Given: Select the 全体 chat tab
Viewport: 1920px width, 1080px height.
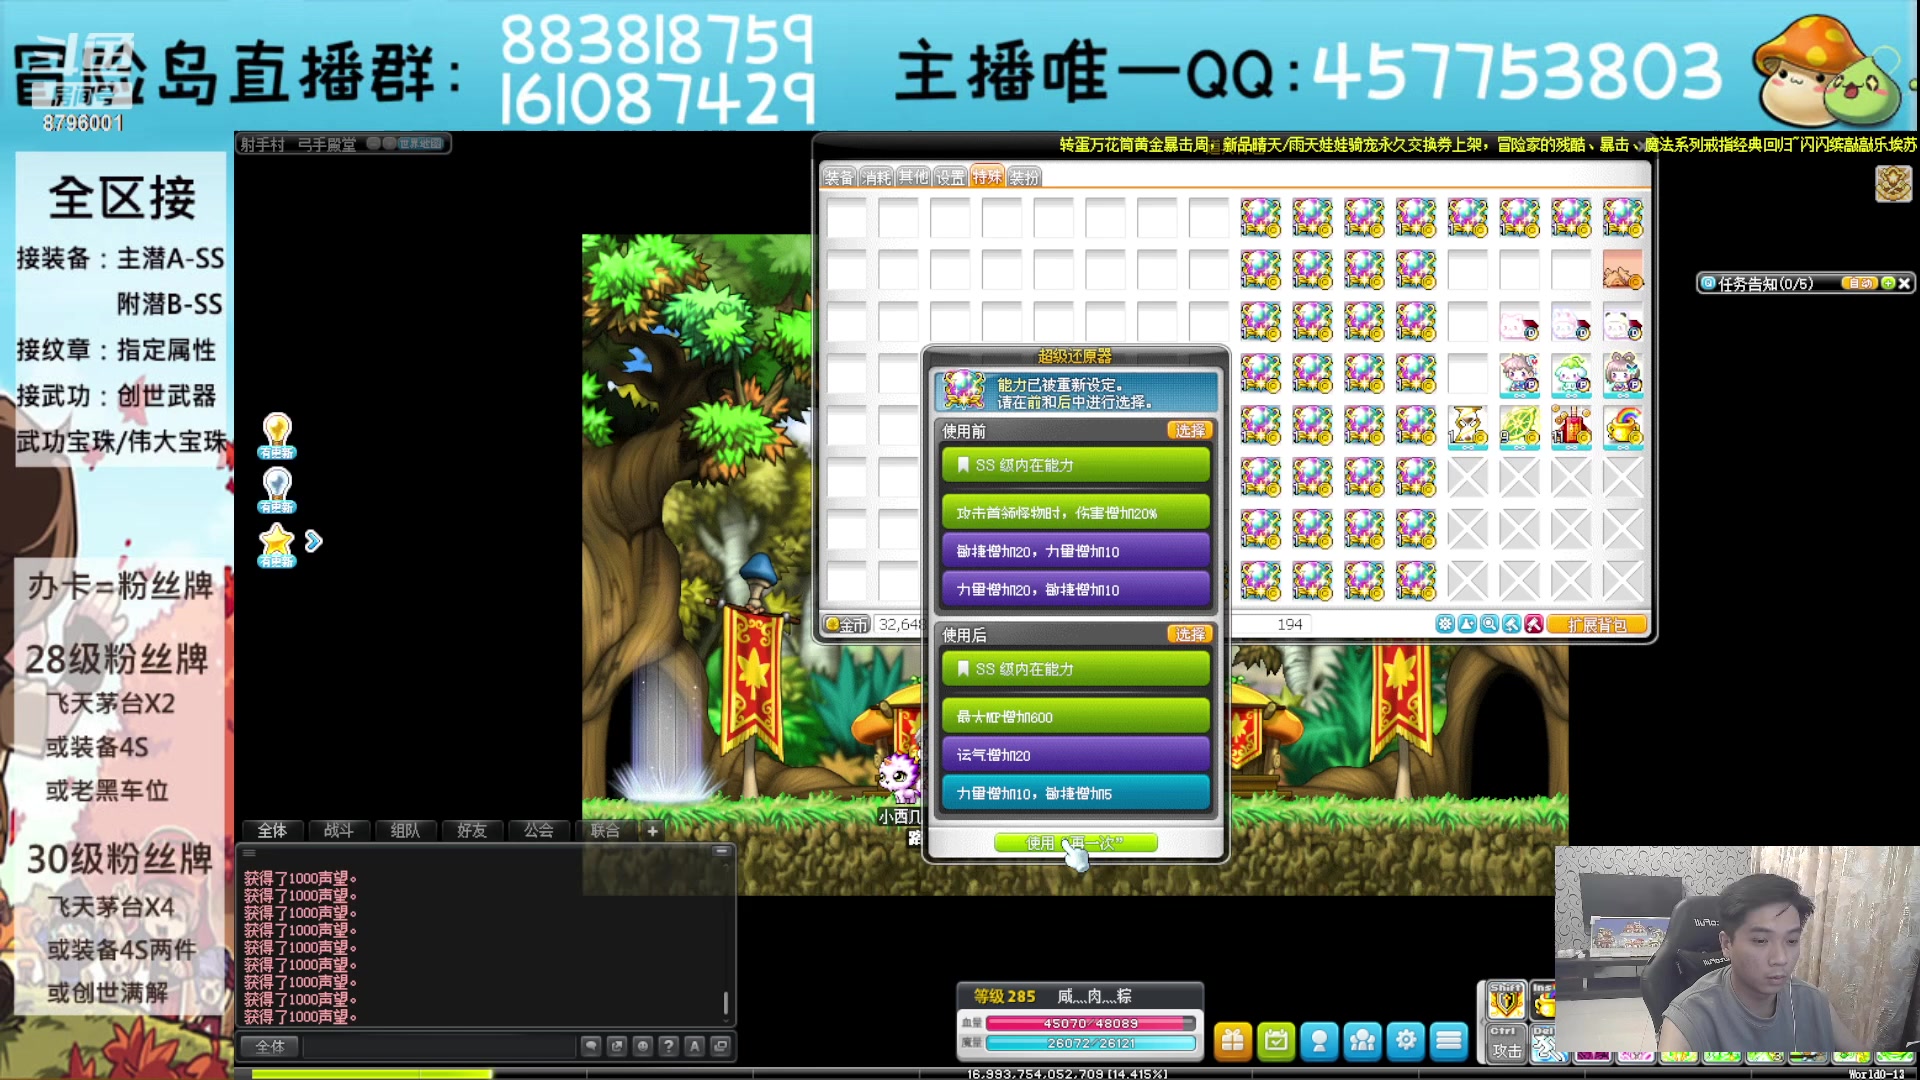Looking at the screenshot, I should click(x=272, y=830).
